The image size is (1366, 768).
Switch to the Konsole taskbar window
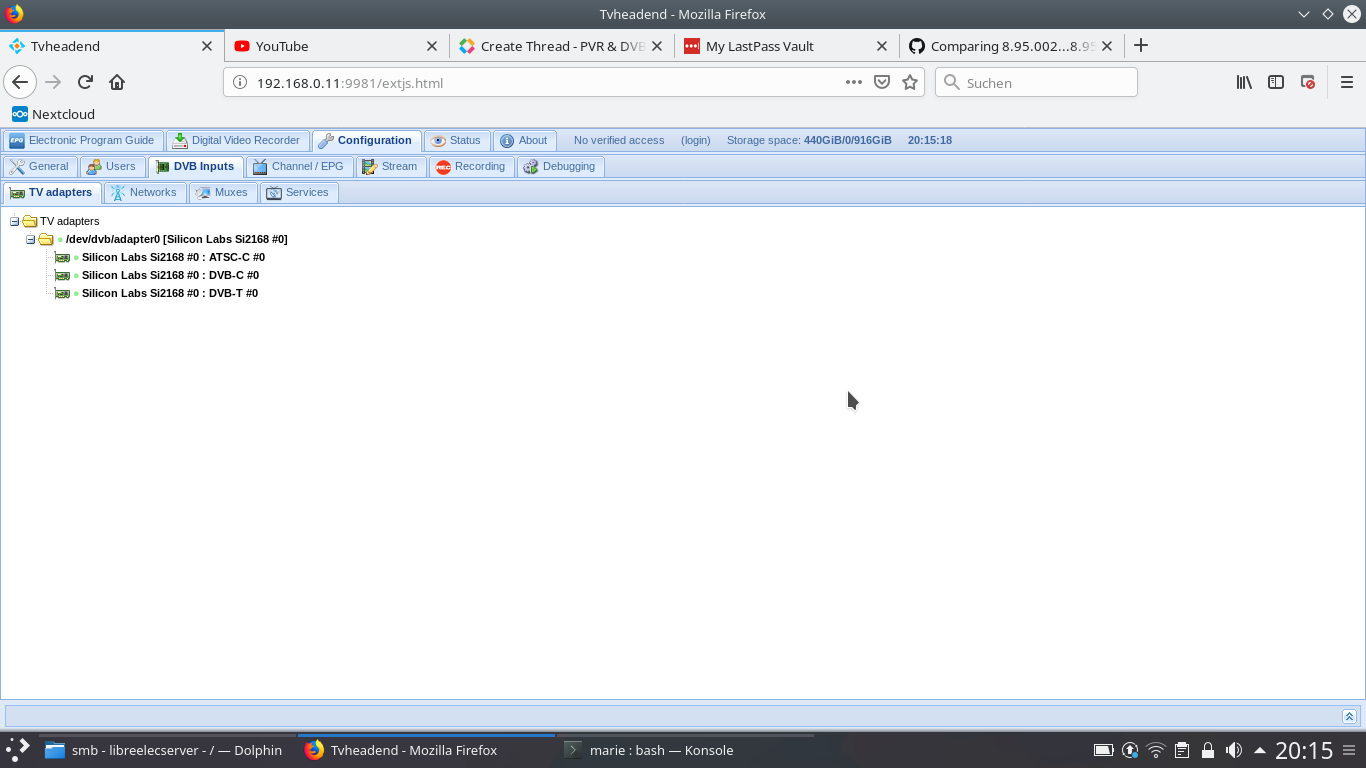pyautogui.click(x=660, y=750)
